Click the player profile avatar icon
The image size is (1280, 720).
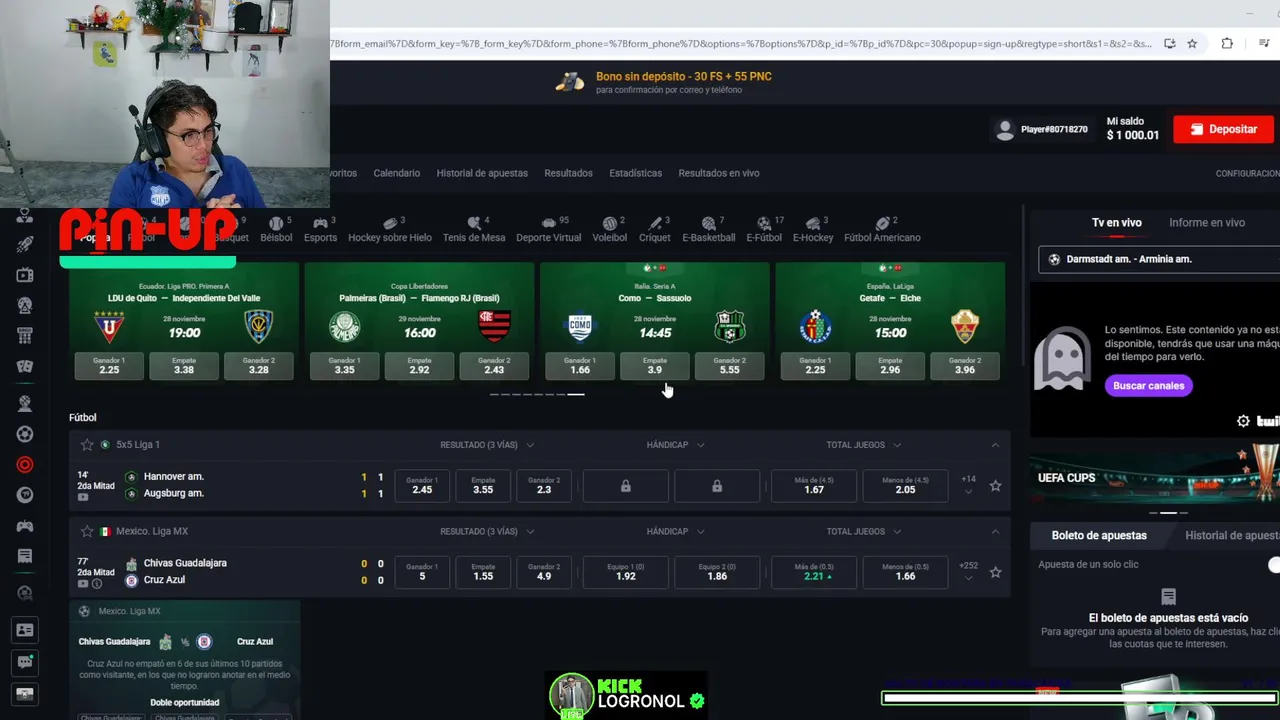(x=1005, y=129)
